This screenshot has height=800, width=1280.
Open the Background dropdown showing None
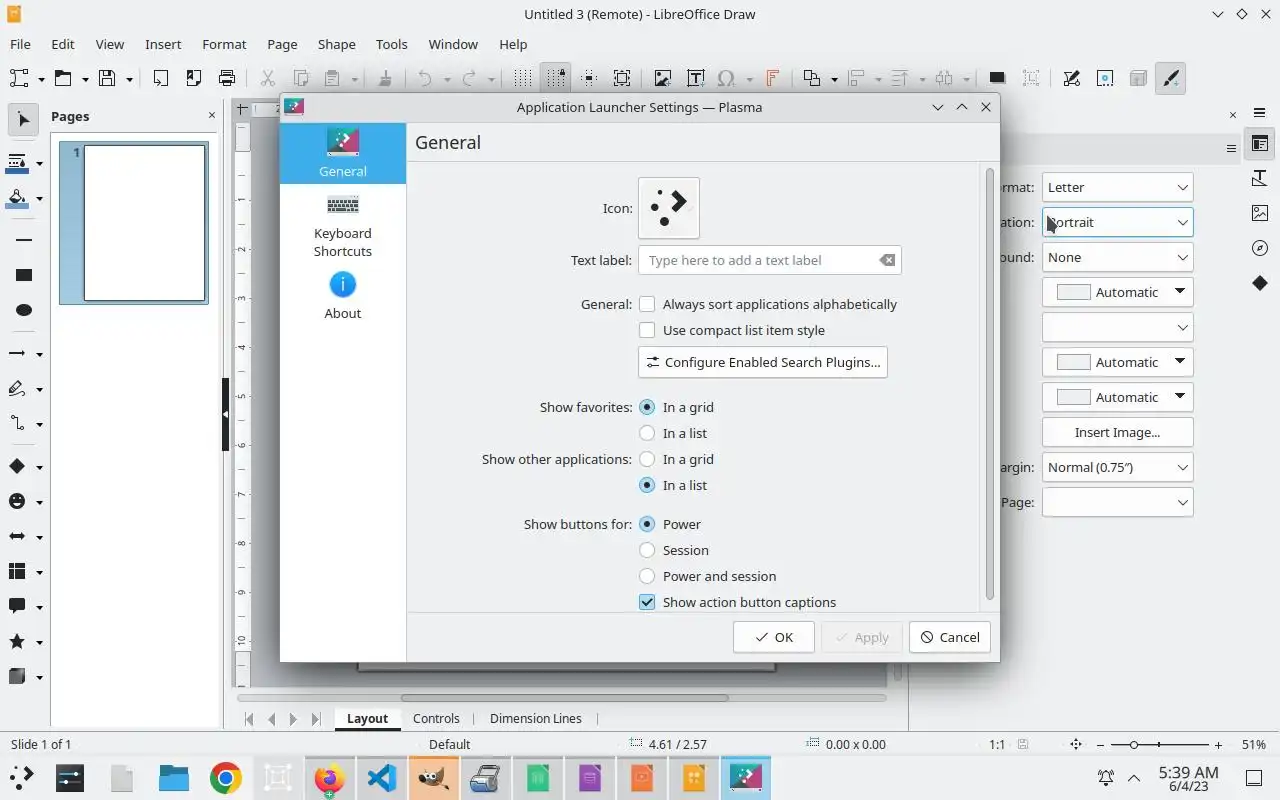tap(1117, 257)
